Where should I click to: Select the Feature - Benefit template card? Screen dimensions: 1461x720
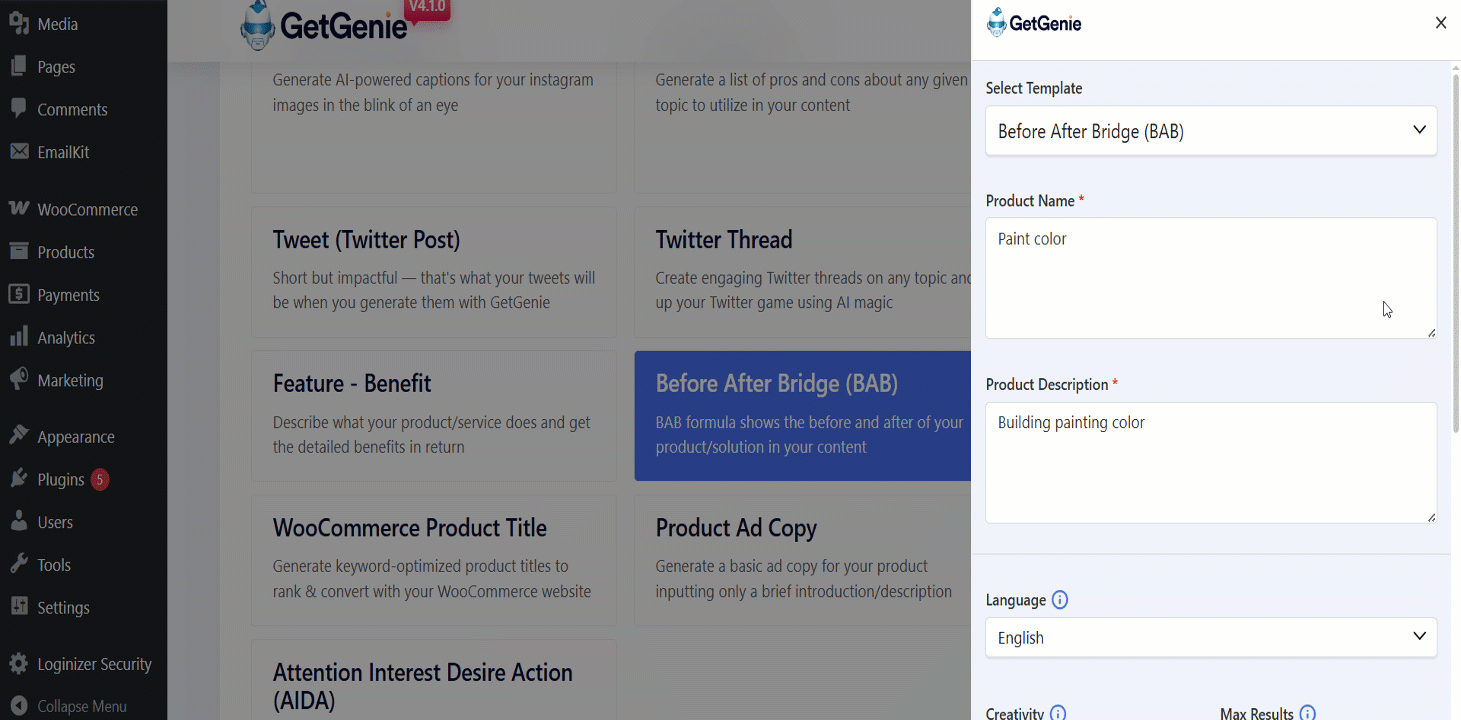(434, 415)
